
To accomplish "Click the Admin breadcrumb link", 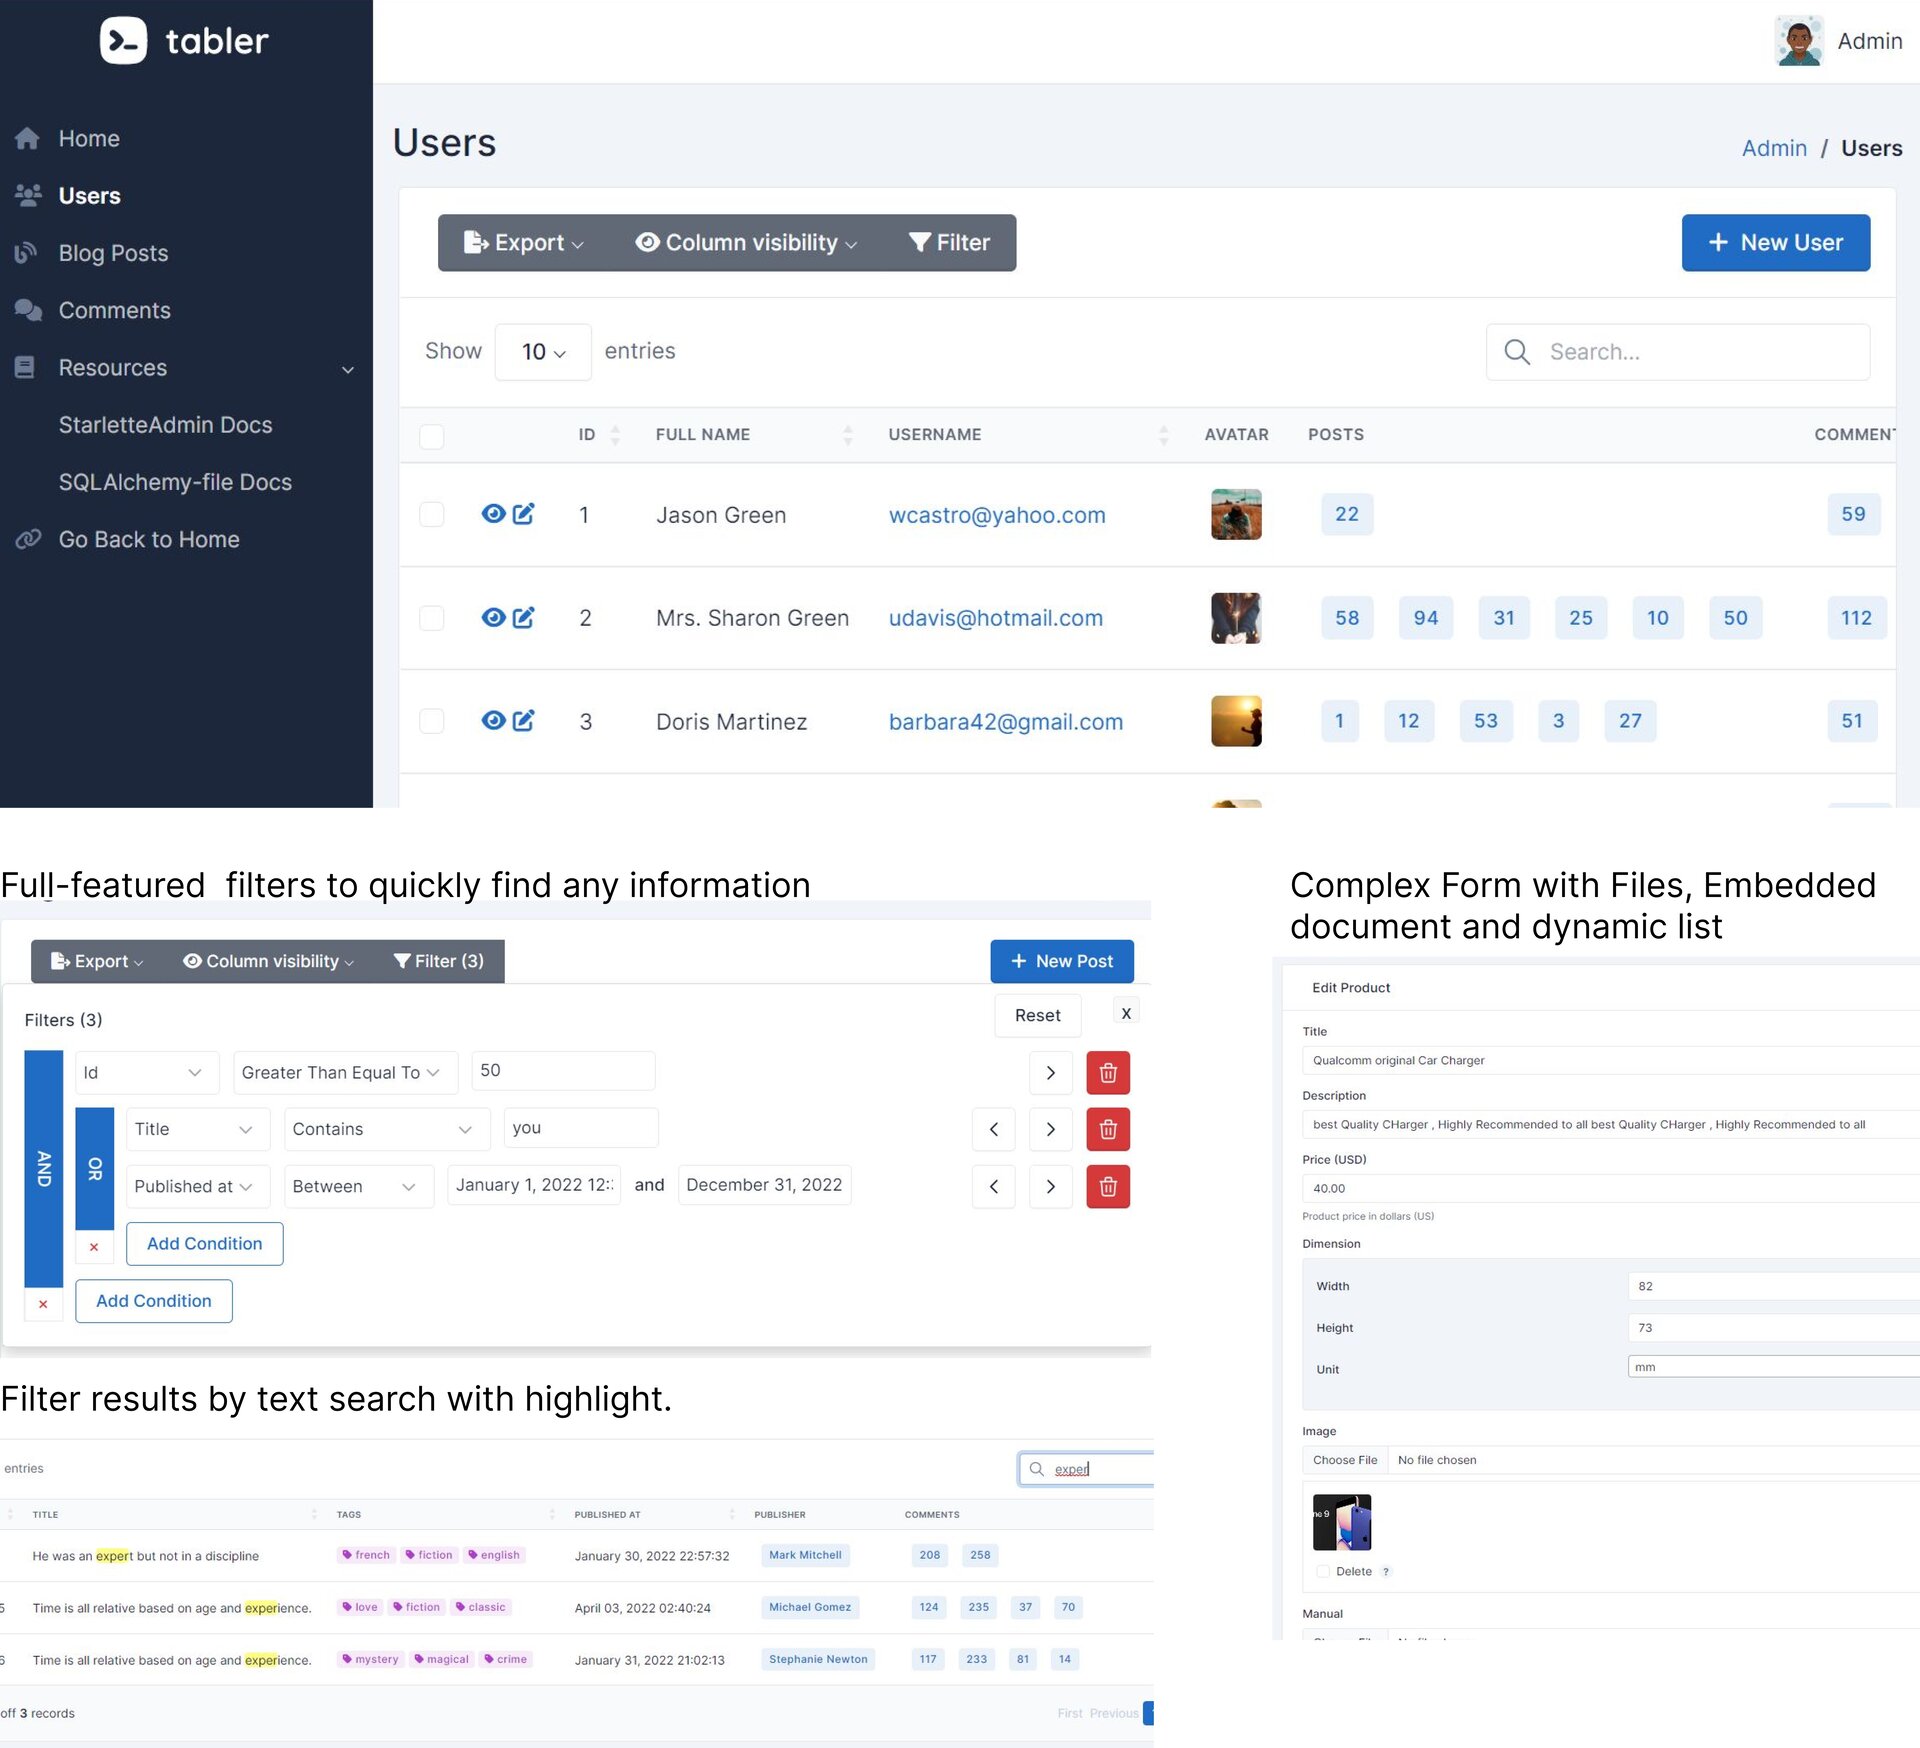I will [x=1774, y=147].
